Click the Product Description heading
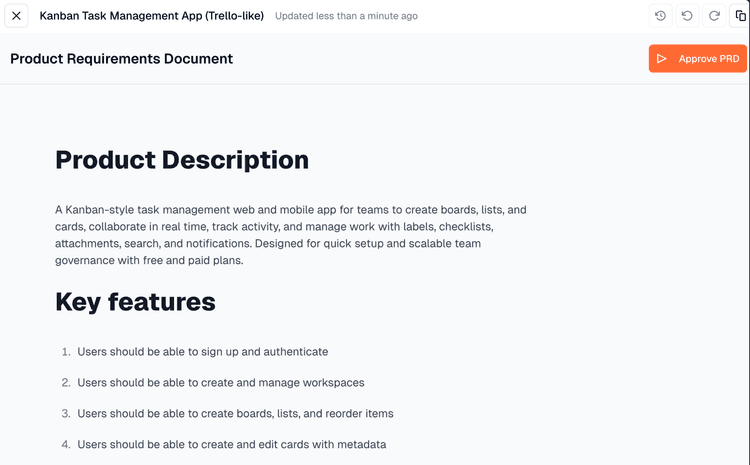Image resolution: width=750 pixels, height=465 pixels. click(182, 160)
